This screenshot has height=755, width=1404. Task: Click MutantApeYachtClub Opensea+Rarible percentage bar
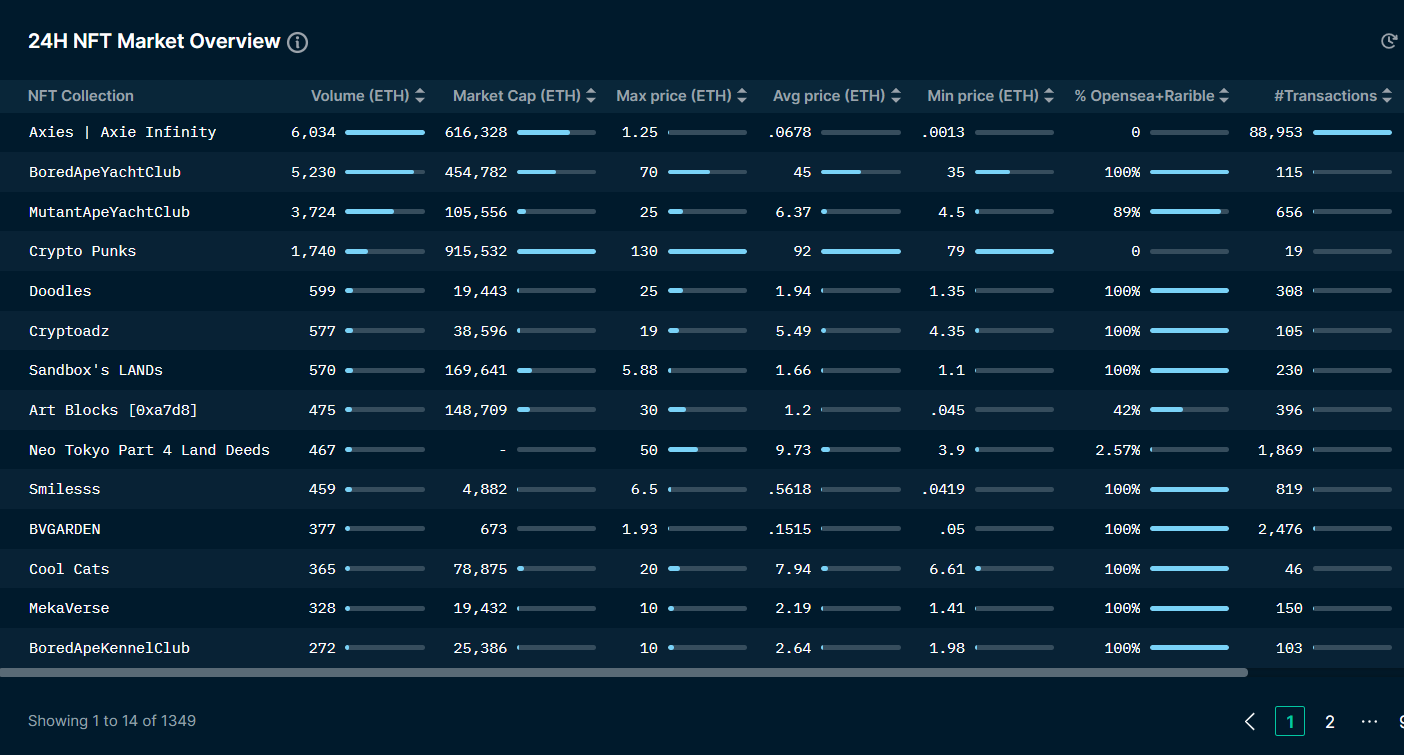[x=1189, y=212]
